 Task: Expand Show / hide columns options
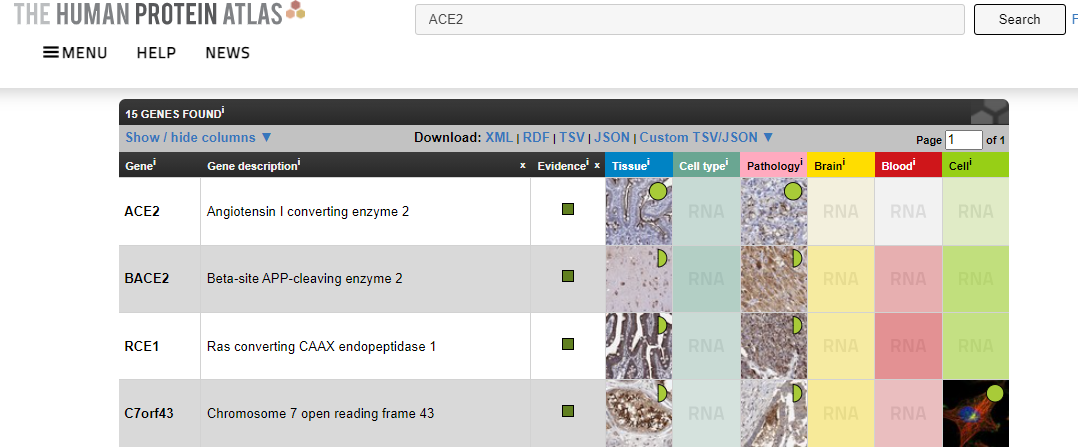[x=199, y=137]
